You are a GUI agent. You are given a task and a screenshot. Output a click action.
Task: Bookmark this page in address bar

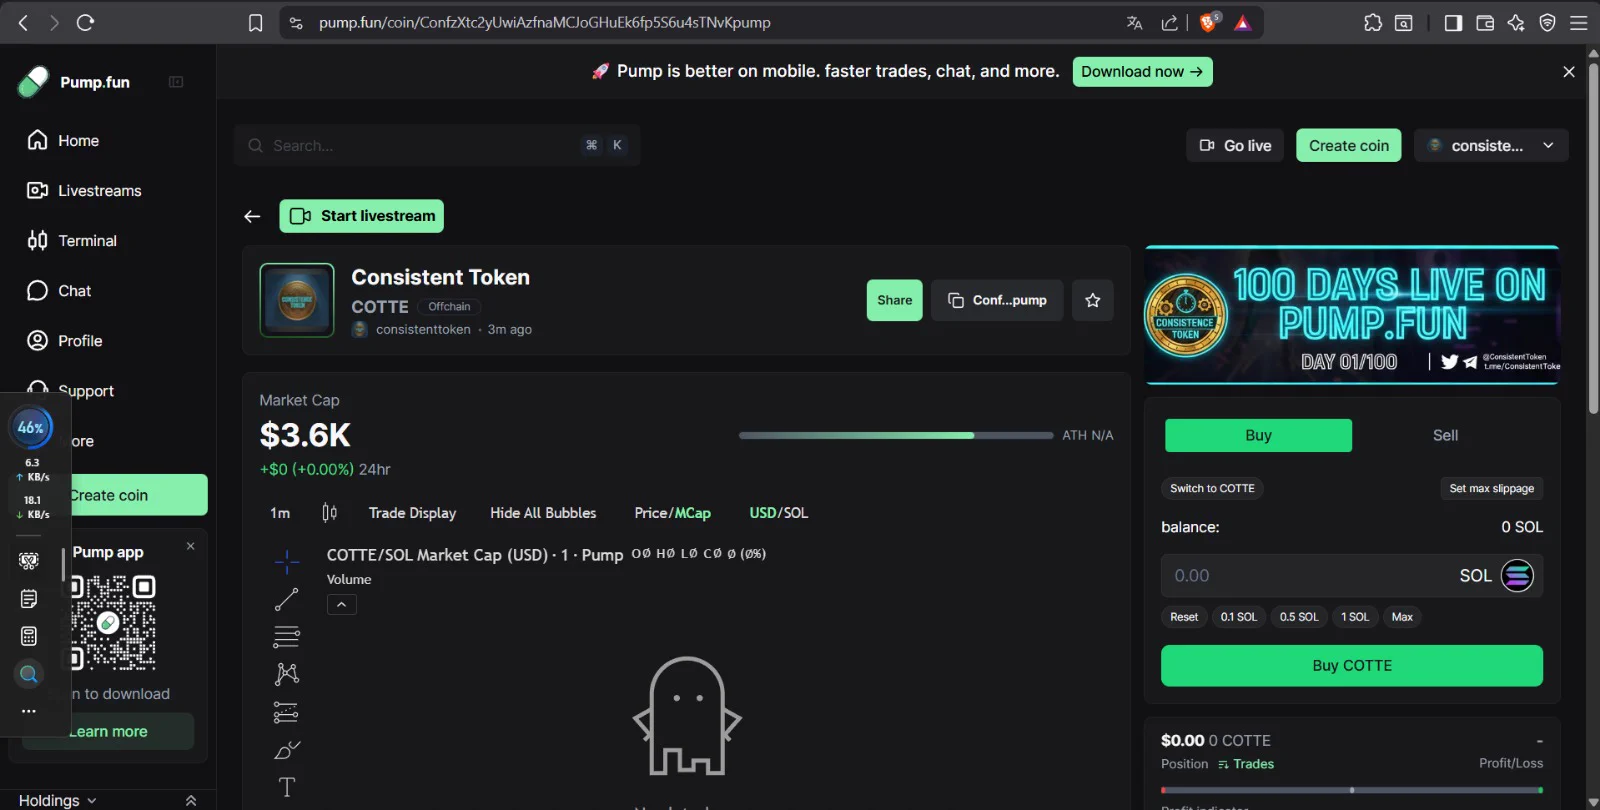coord(256,22)
